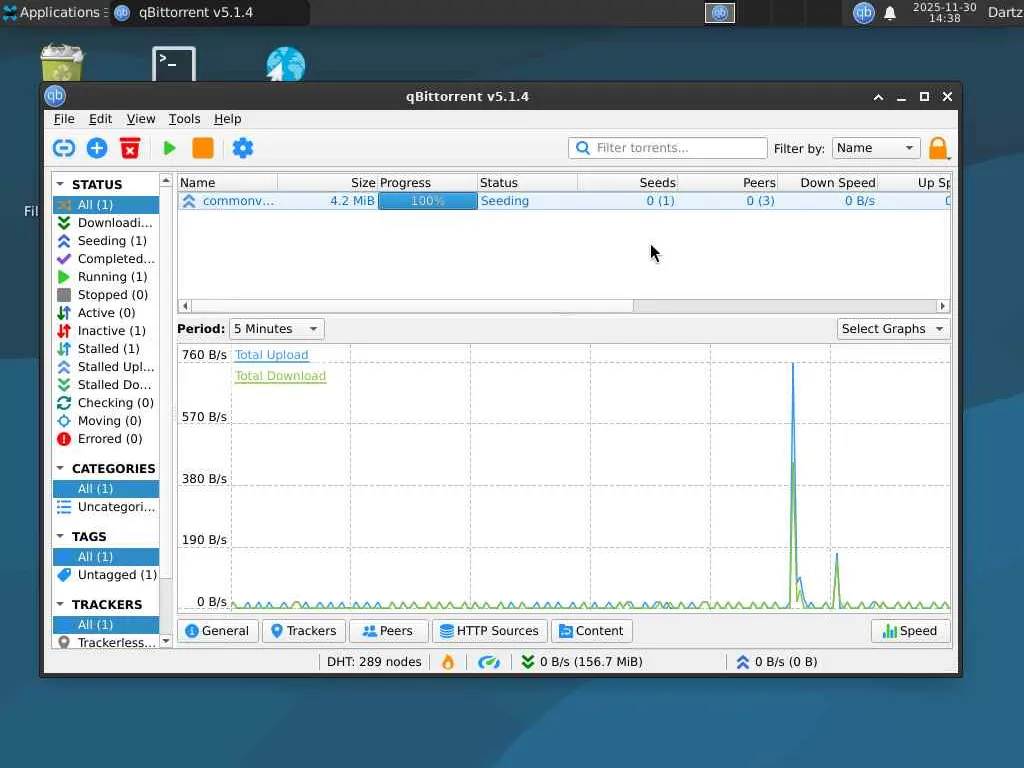This screenshot has height=768, width=1024.
Task: Open the Period 5 Minutes dropdown
Action: coord(276,328)
